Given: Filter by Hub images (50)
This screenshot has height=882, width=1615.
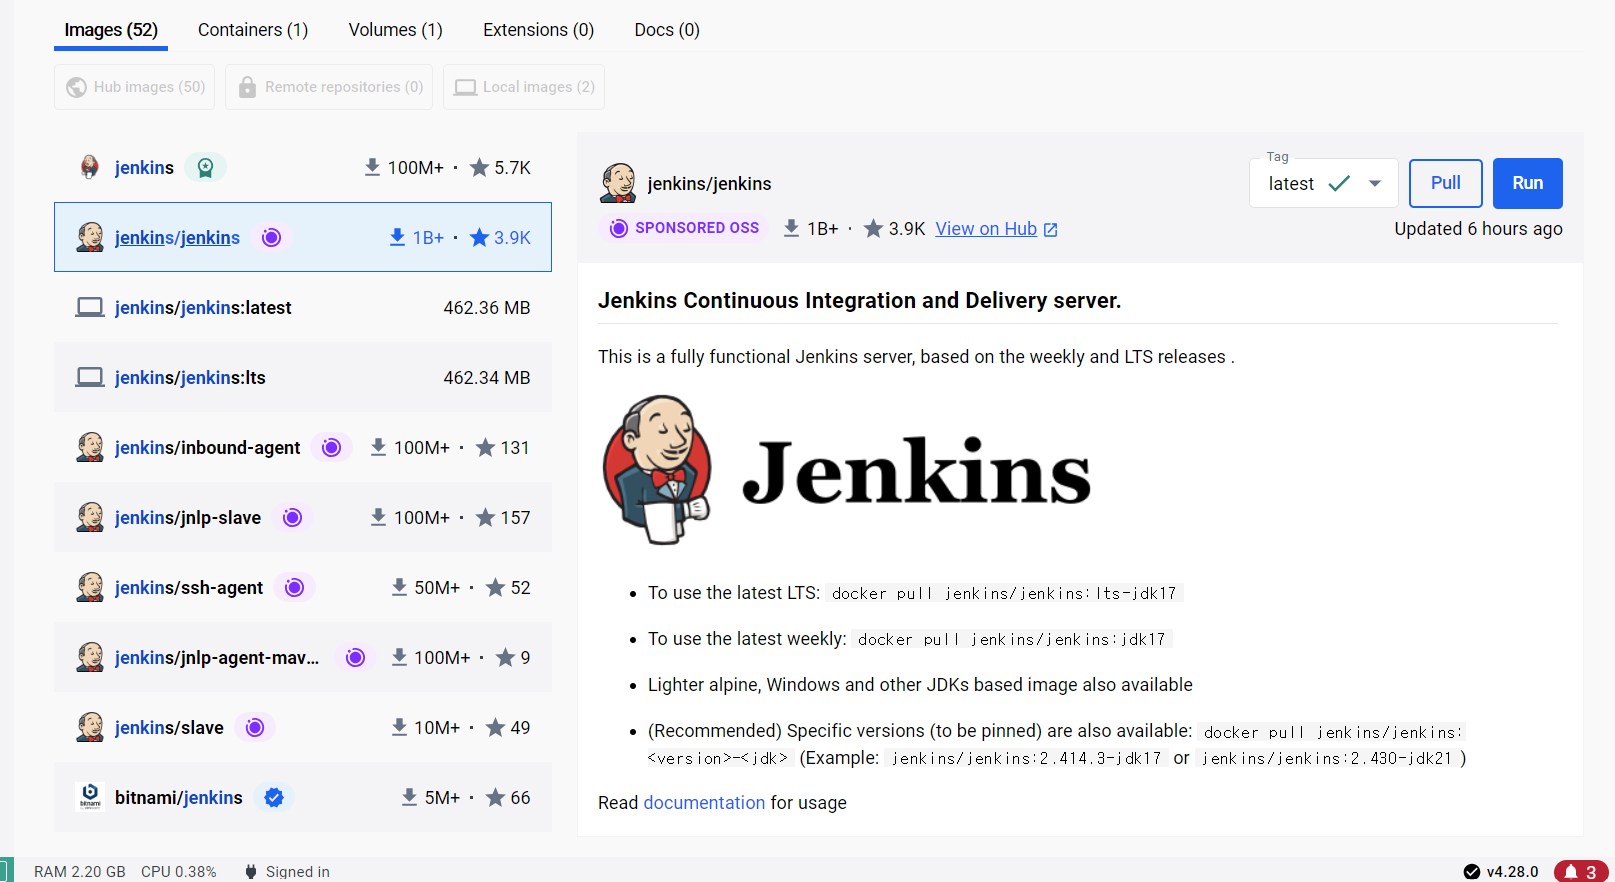Looking at the screenshot, I should (x=135, y=87).
